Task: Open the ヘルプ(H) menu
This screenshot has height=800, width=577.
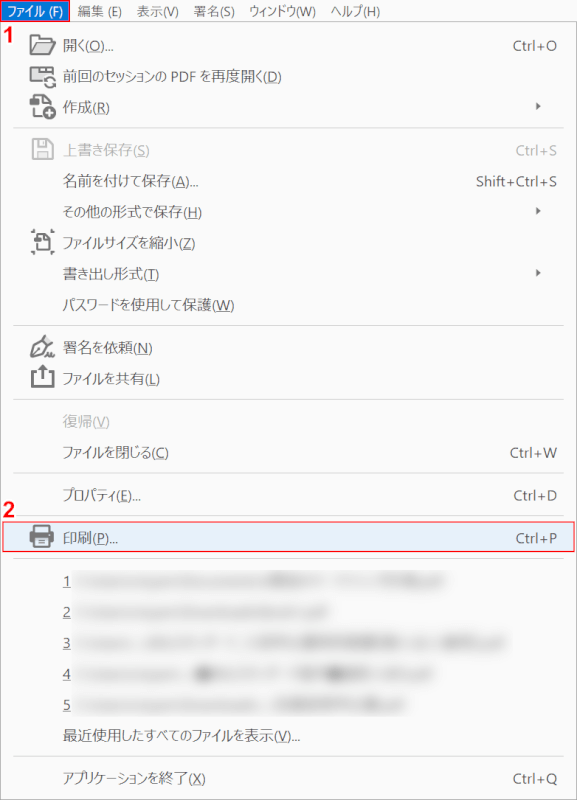Action: (x=355, y=11)
